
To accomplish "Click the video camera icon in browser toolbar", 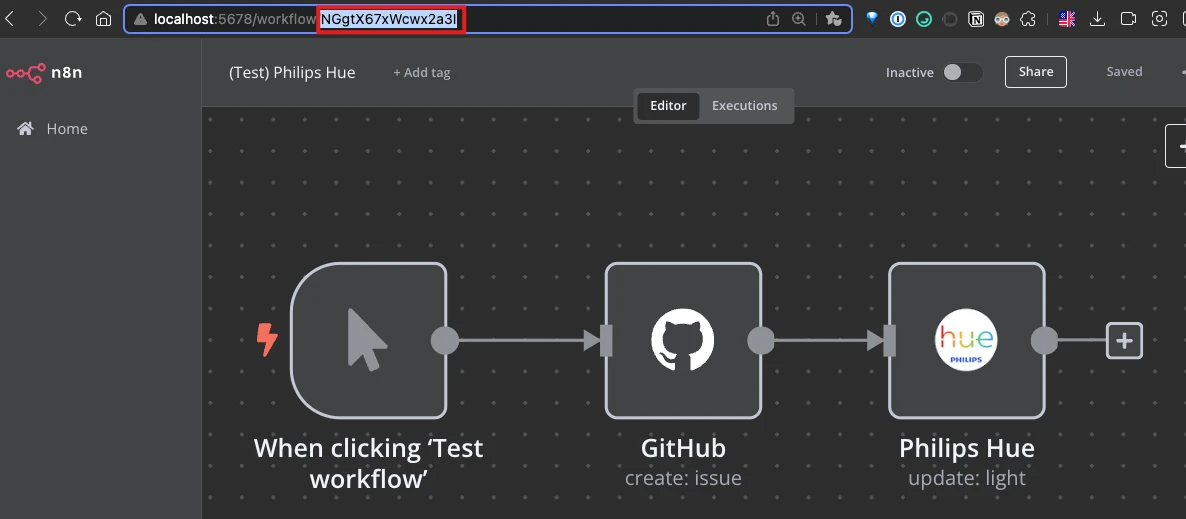I will [x=1129, y=20].
